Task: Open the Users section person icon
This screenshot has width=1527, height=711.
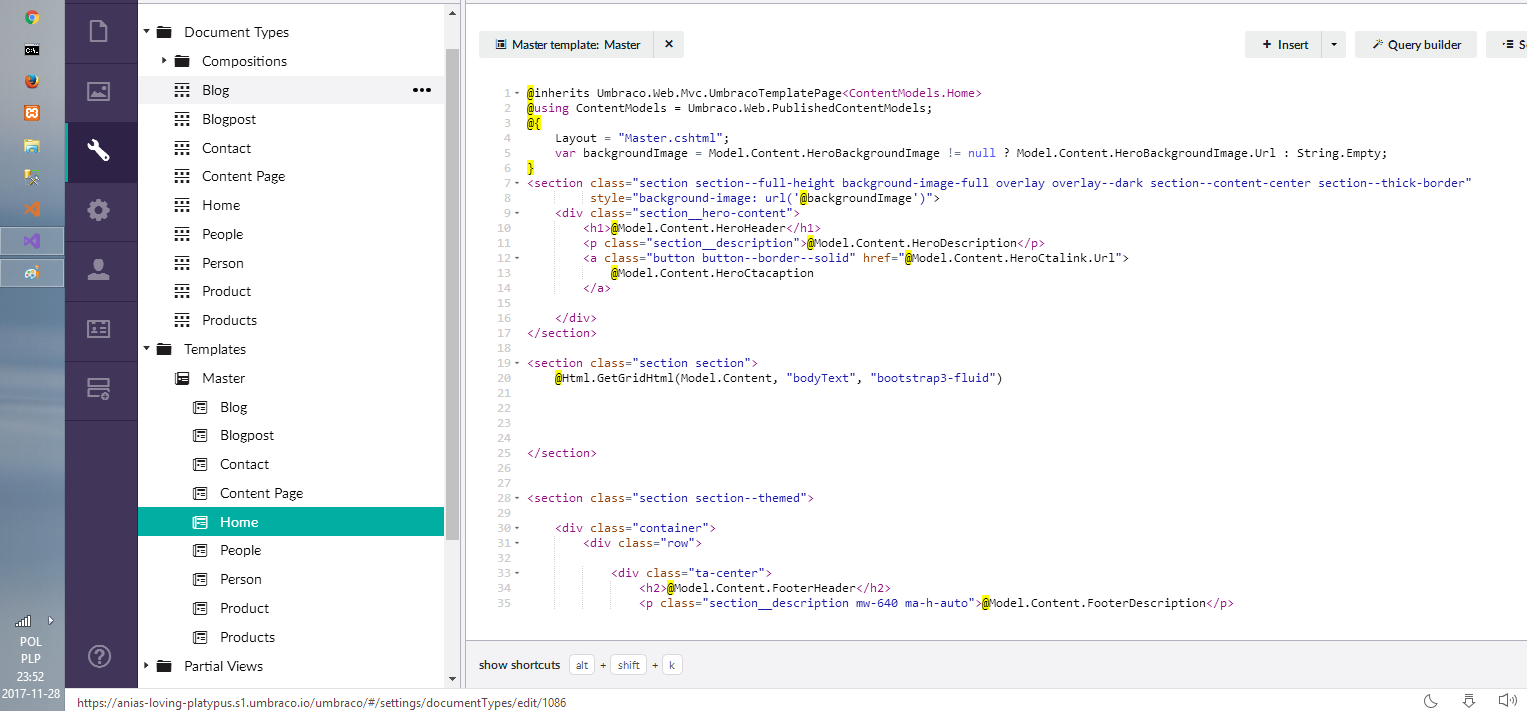Action: 99,270
